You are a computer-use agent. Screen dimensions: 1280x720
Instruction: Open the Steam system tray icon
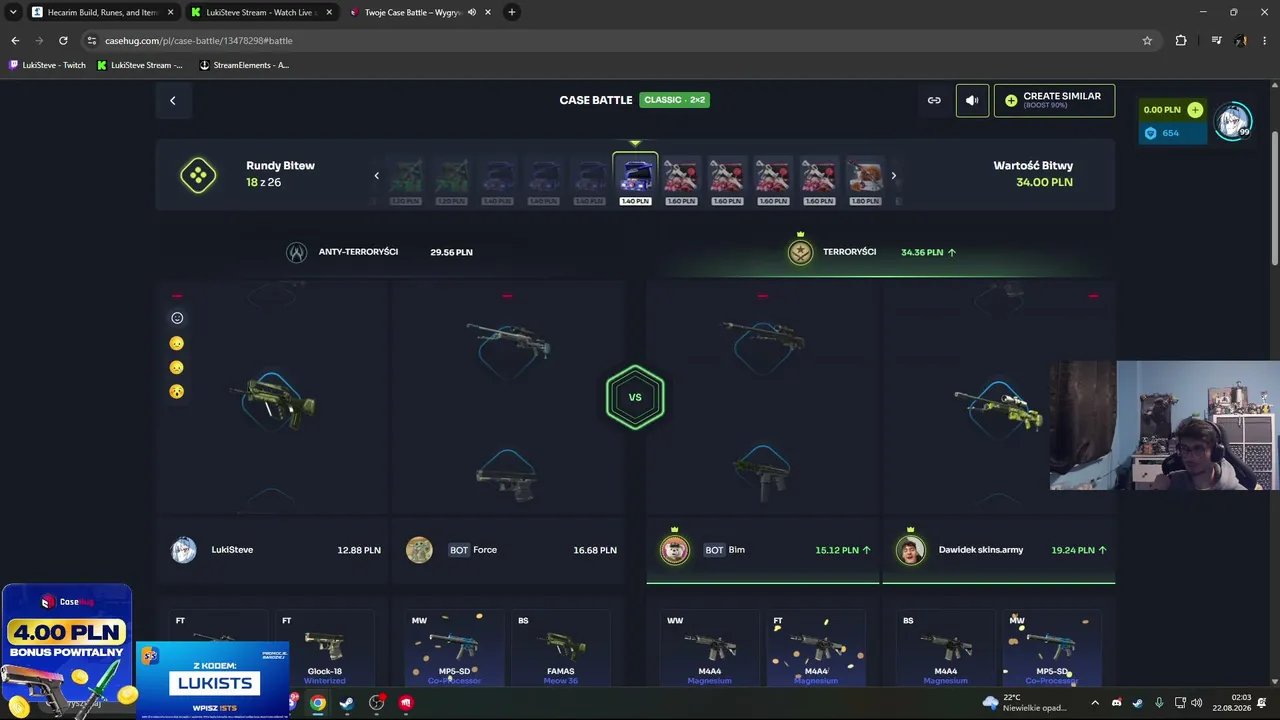point(1138,703)
